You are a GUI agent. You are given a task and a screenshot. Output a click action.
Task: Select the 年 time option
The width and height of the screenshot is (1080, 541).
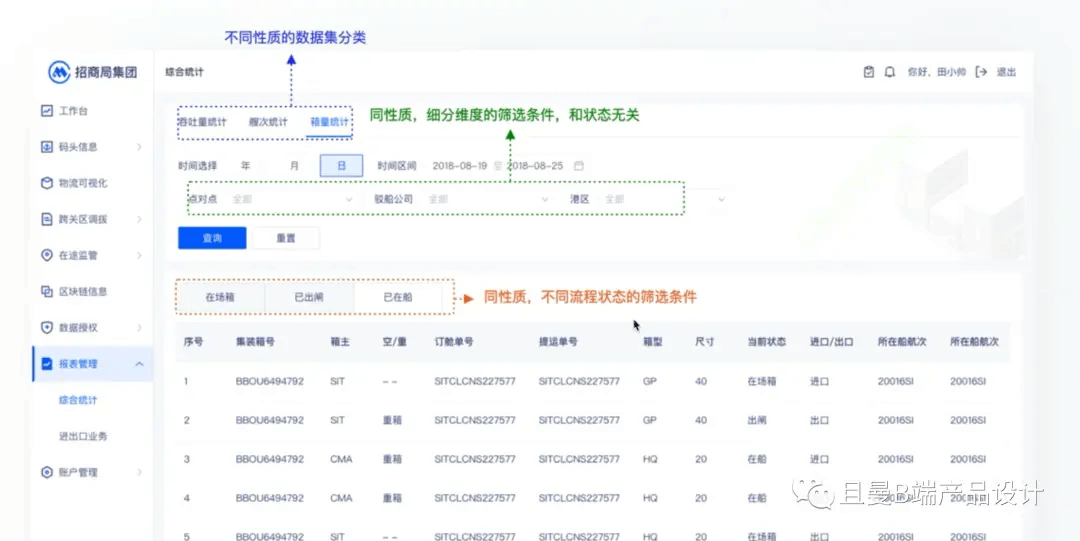pos(245,166)
